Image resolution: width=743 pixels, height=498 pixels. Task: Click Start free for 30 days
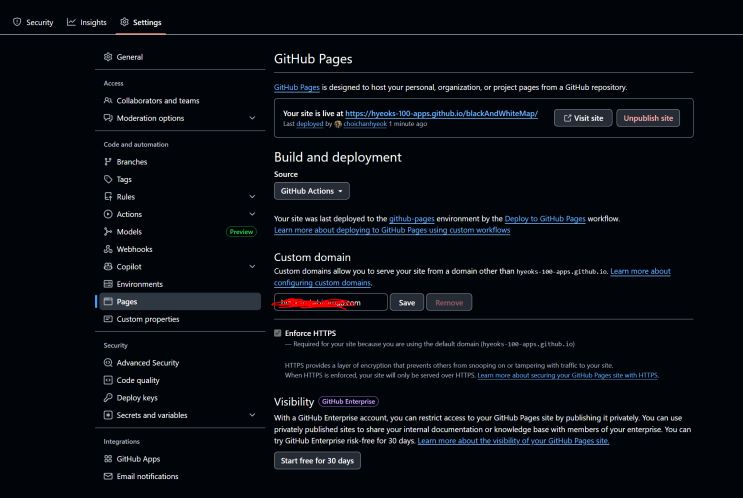click(x=317, y=461)
